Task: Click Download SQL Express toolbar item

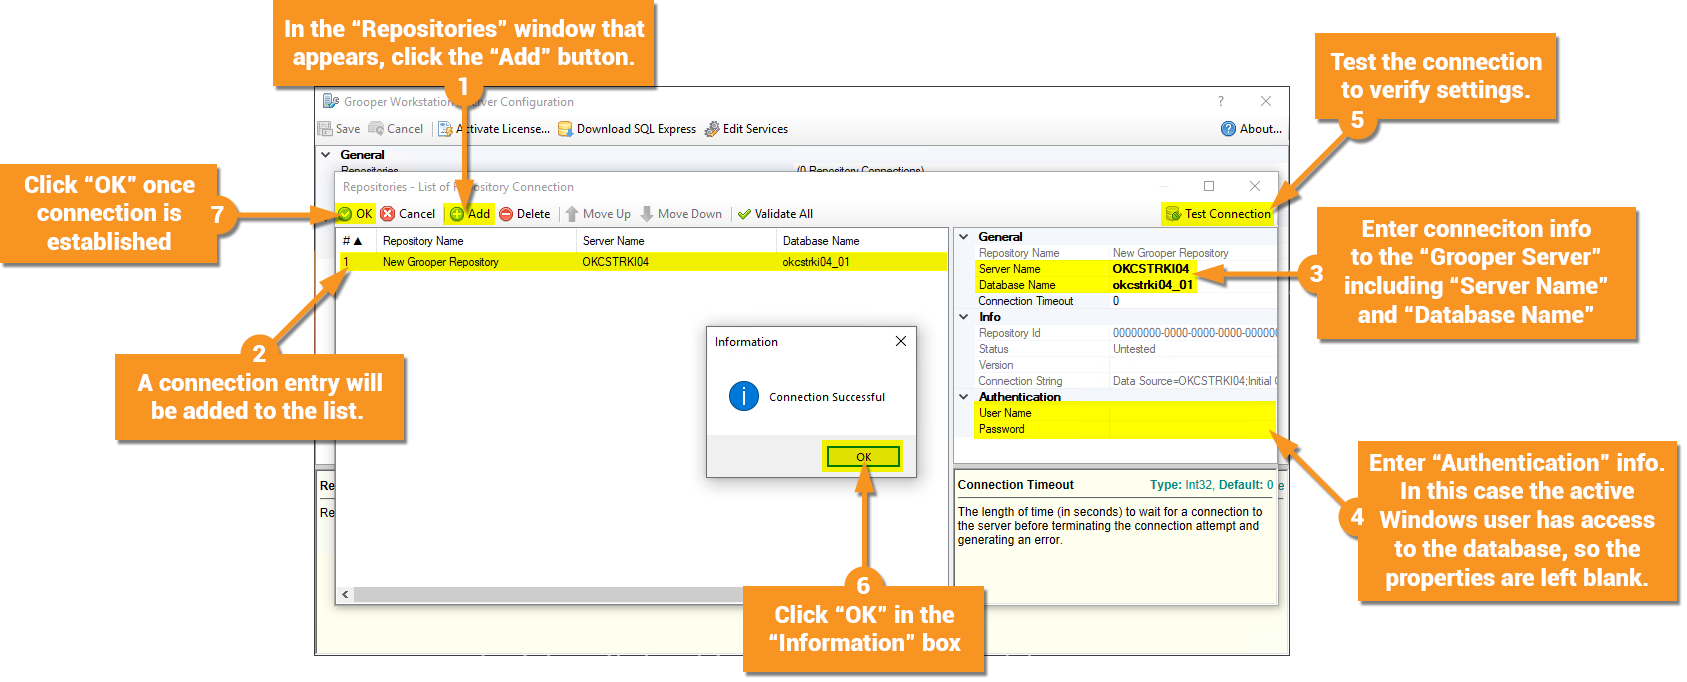Action: click(x=627, y=129)
